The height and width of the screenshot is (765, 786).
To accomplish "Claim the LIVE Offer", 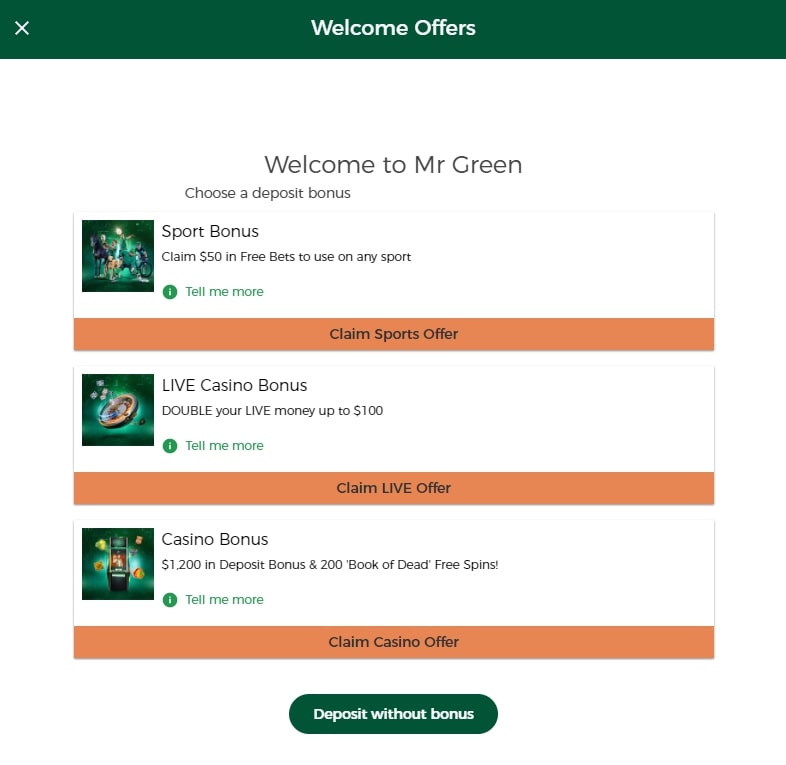I will [394, 488].
